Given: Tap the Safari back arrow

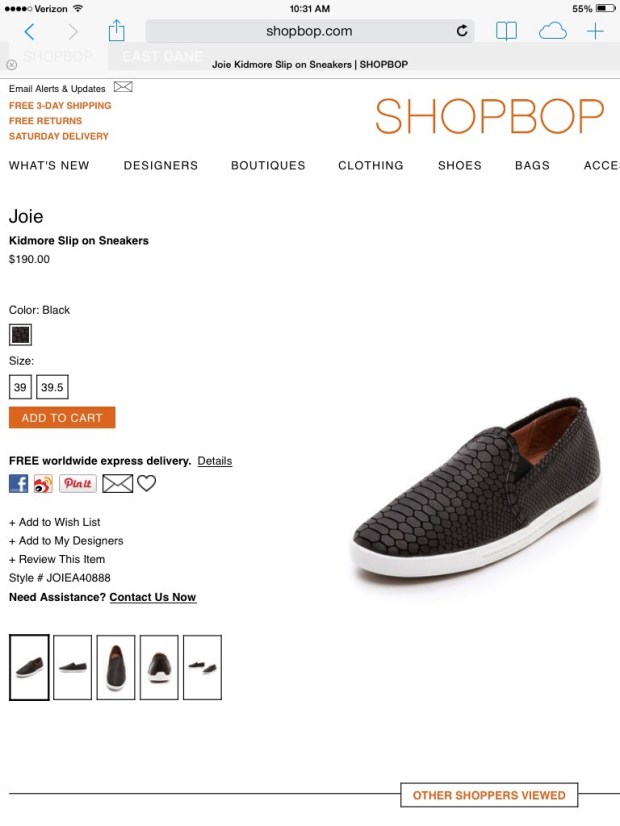Looking at the screenshot, I should coord(29,32).
